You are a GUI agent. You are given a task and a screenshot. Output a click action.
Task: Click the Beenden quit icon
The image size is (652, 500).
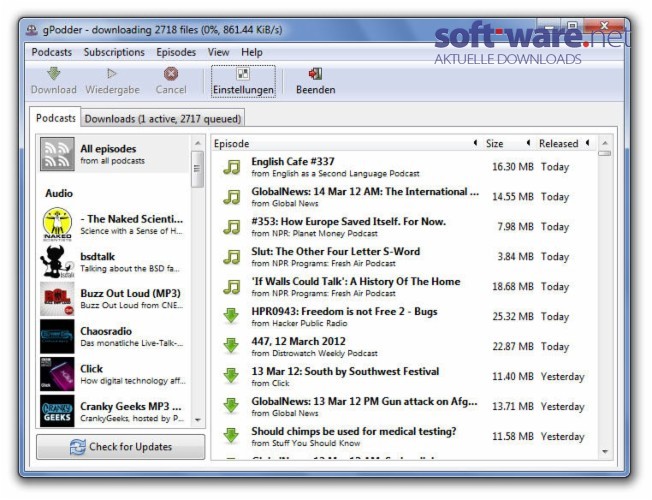315,74
